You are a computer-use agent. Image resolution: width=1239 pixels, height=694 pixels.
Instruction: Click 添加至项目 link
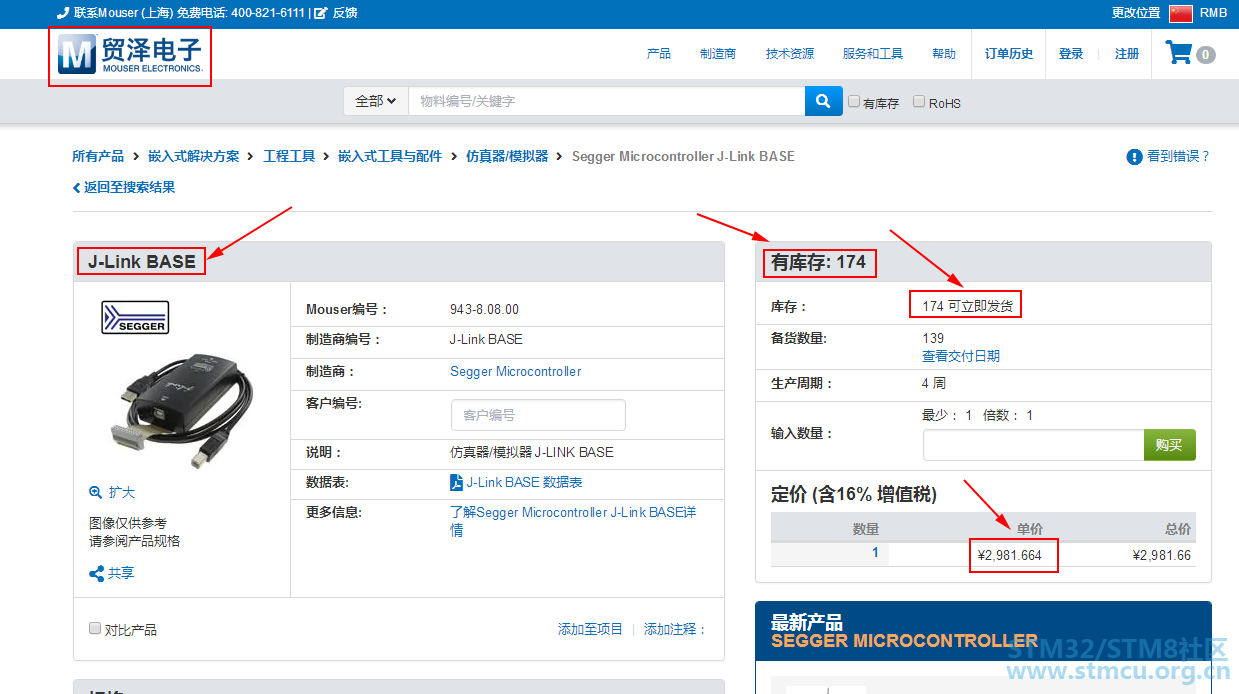click(590, 629)
